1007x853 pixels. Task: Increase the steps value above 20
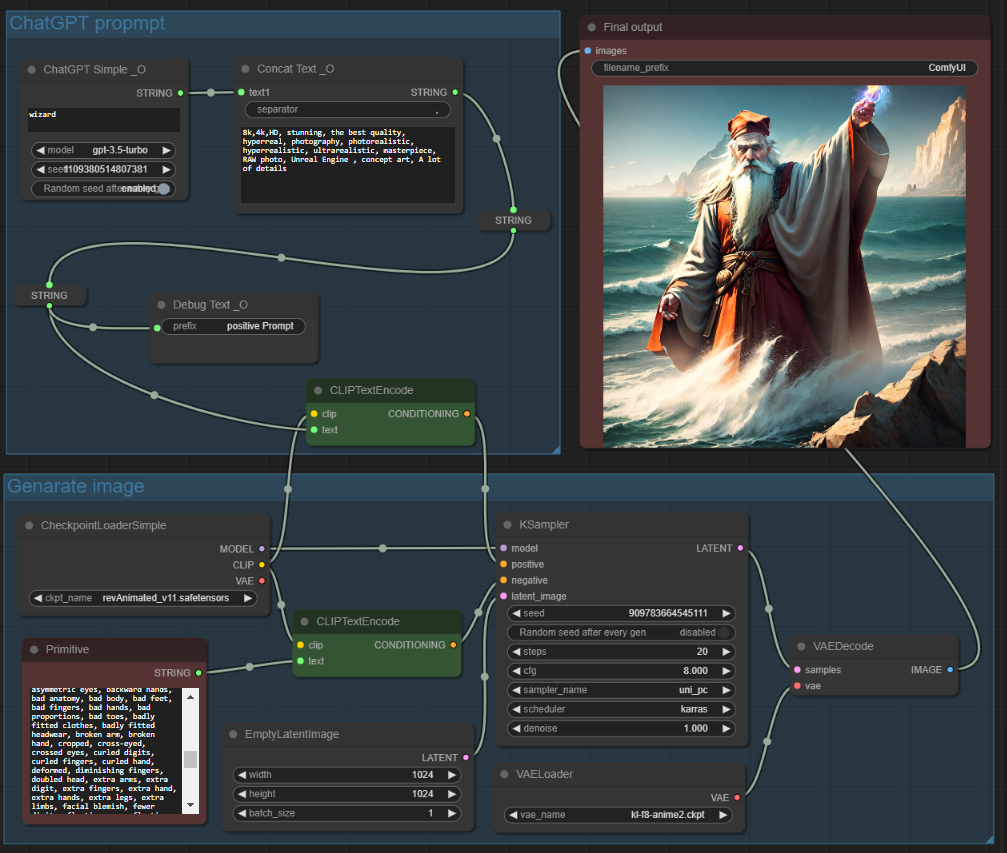726,651
